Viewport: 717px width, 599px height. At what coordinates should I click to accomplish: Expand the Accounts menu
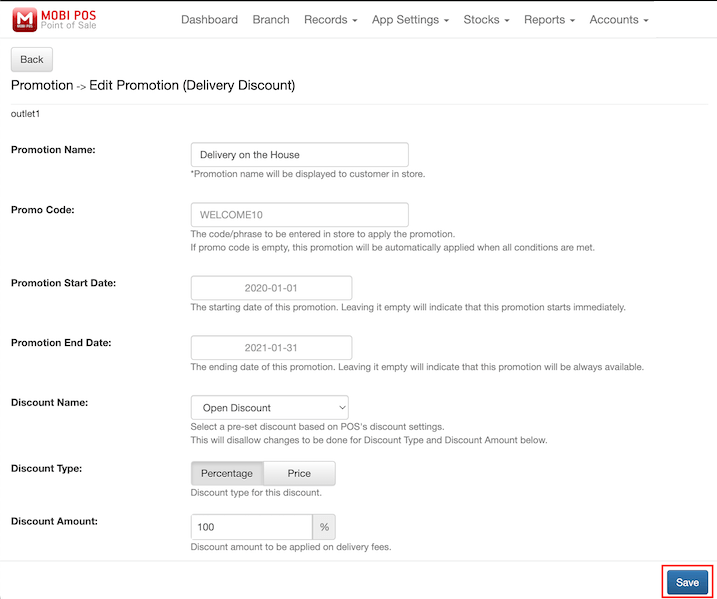click(619, 20)
